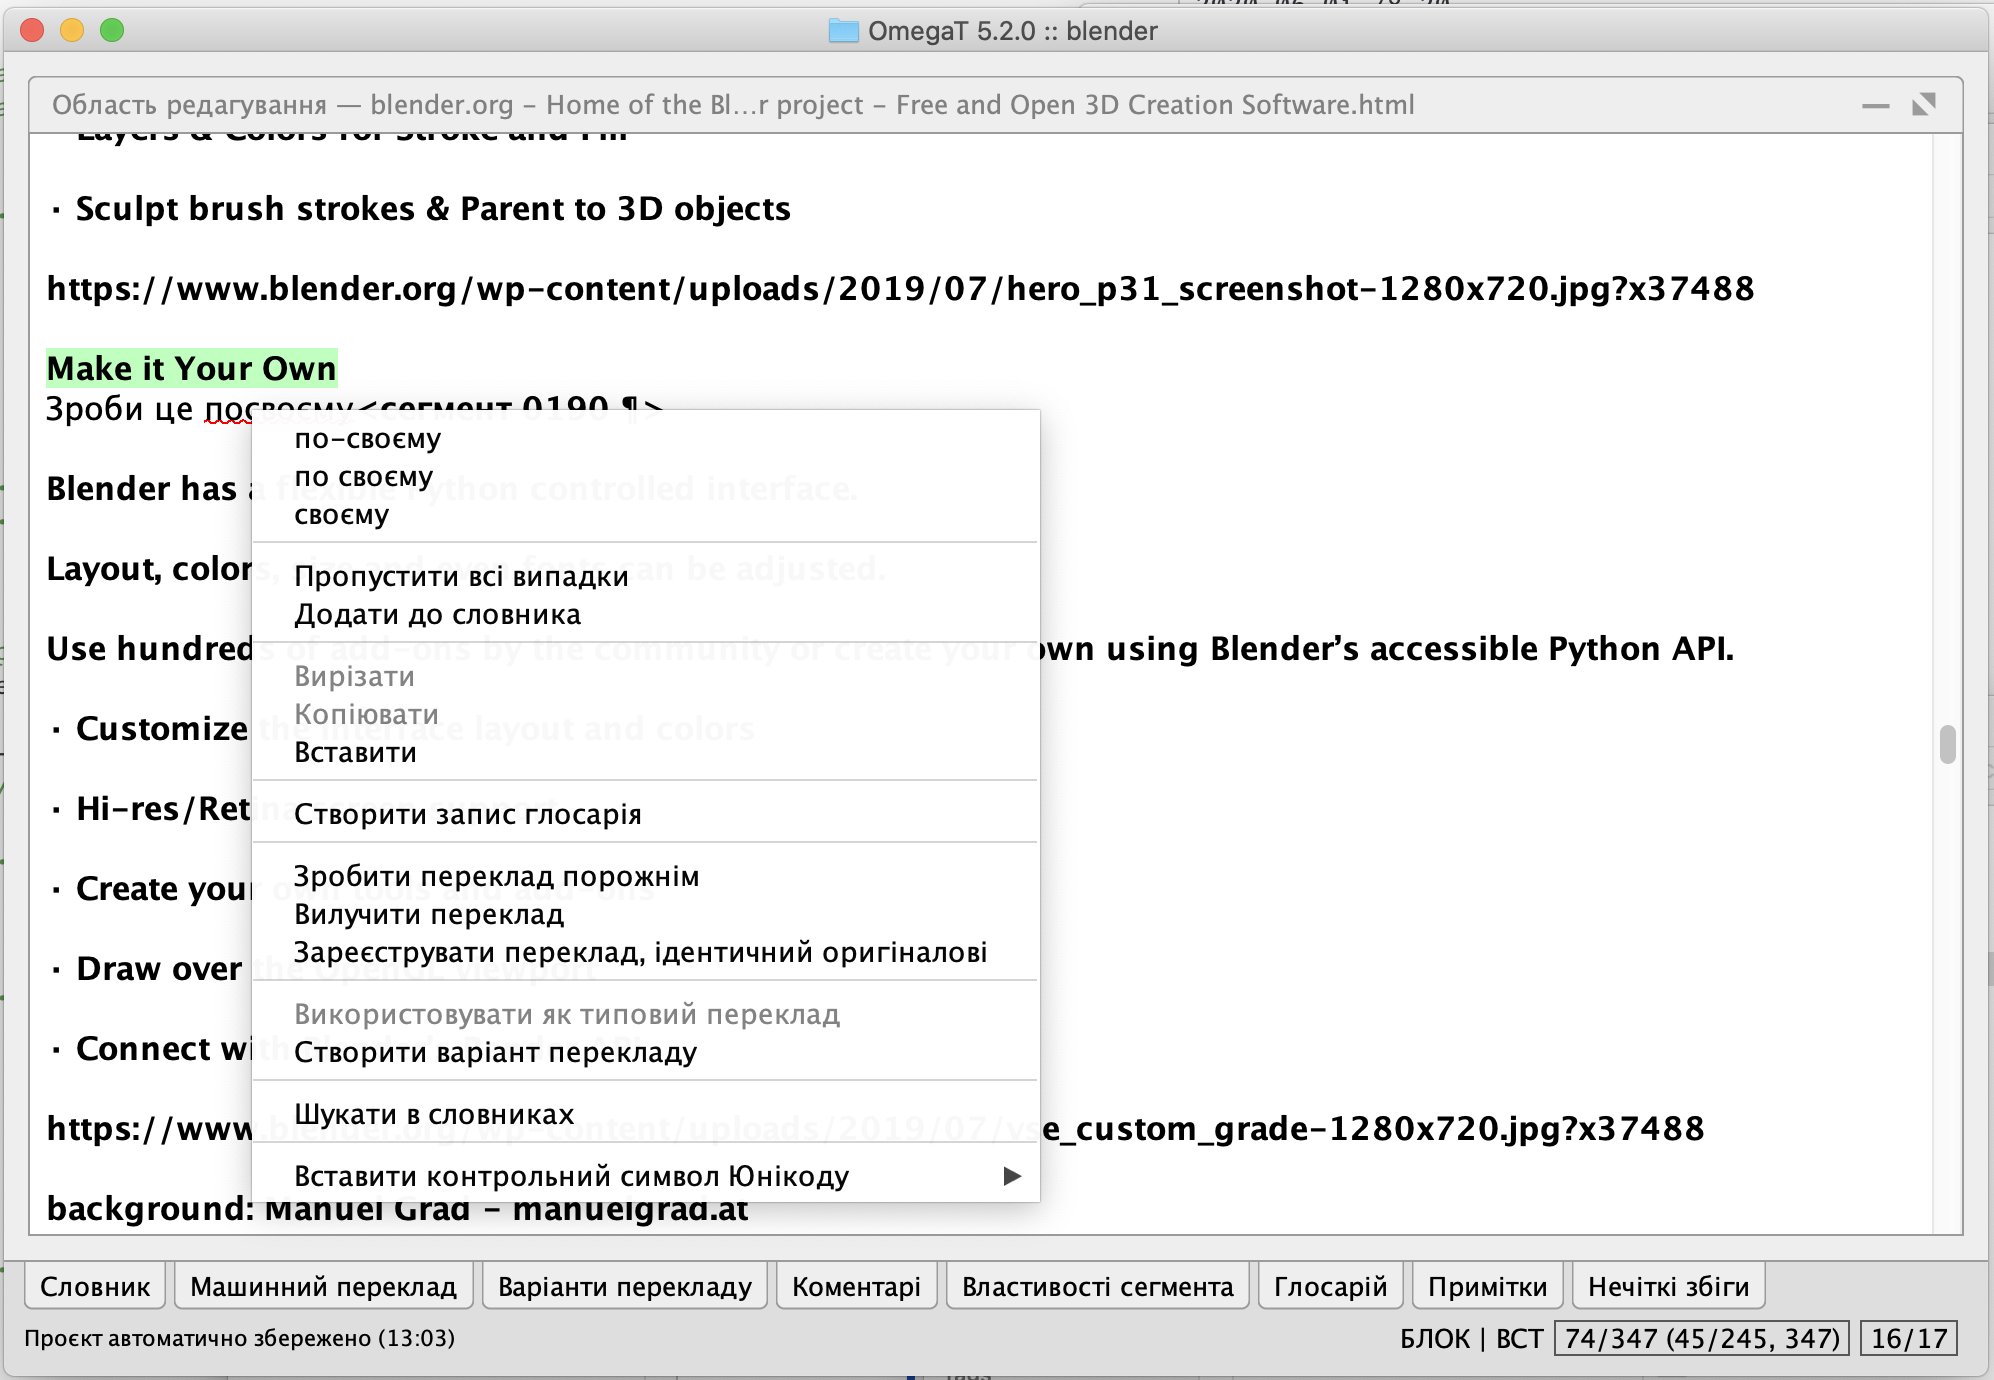Image resolution: width=1994 pixels, height=1380 pixels.
Task: Choose single-word suggestion 'своєму'
Action: [x=646, y=515]
